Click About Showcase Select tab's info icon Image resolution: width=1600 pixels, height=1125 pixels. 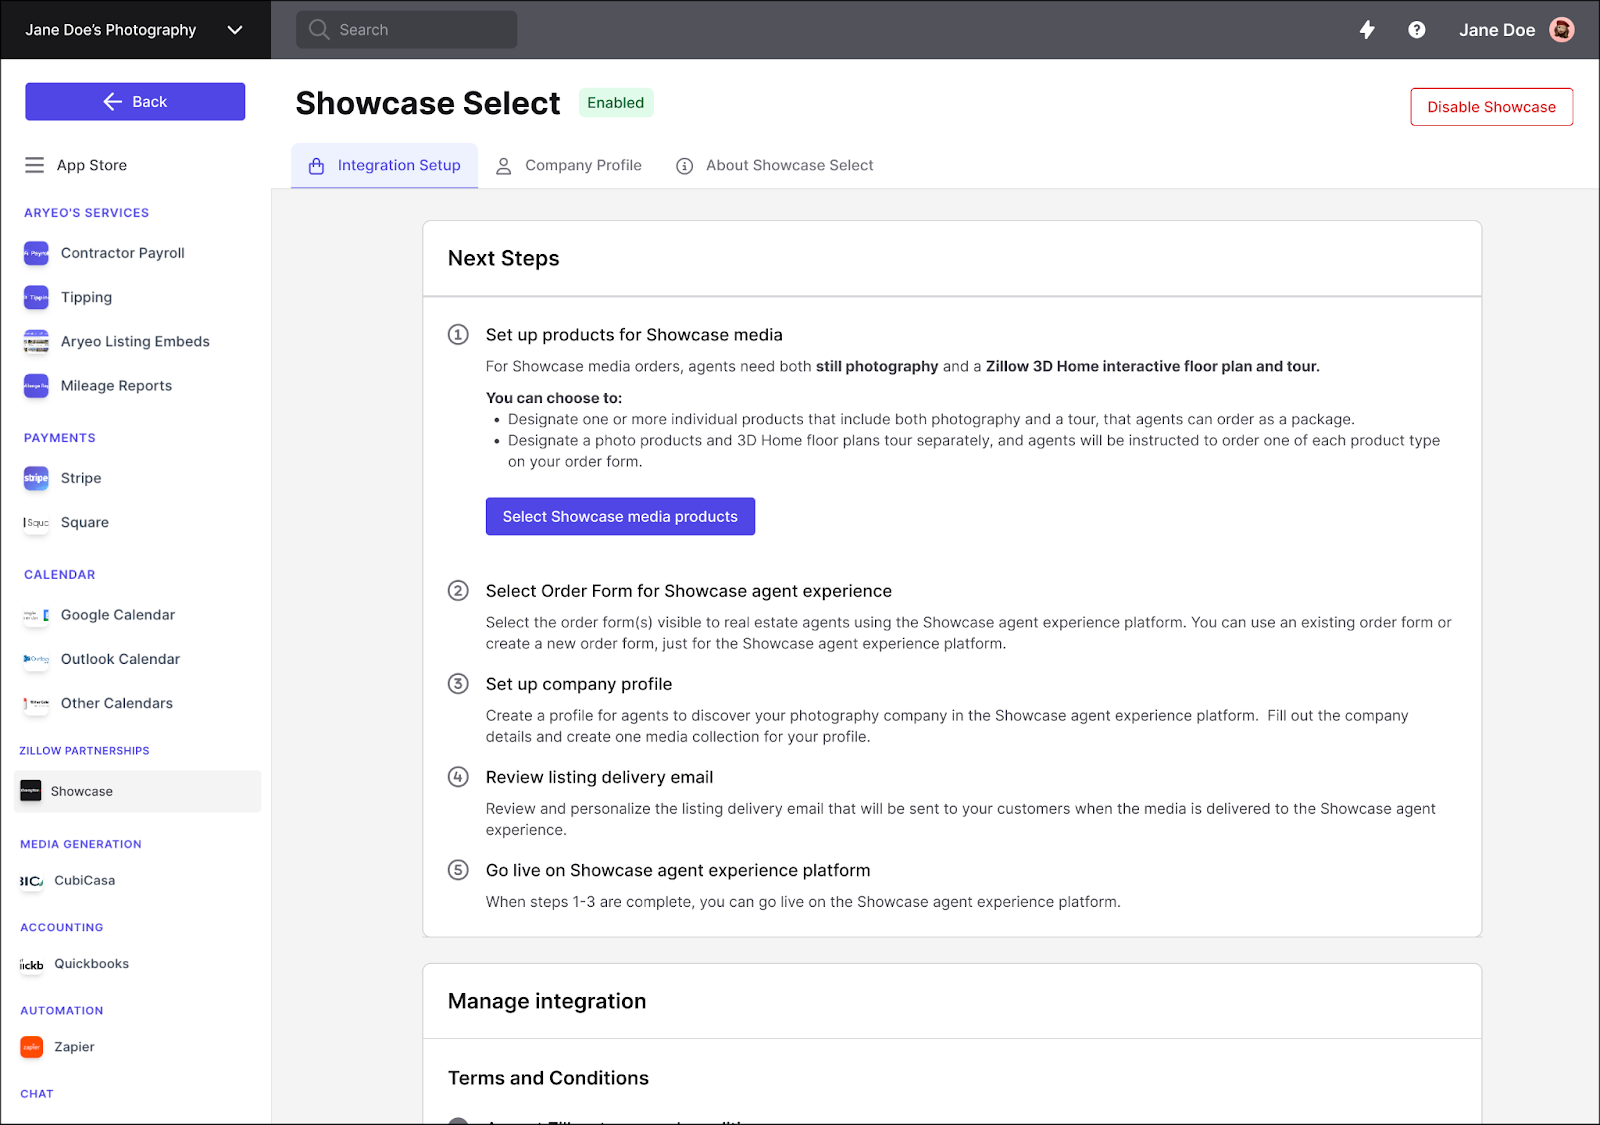coord(684,166)
